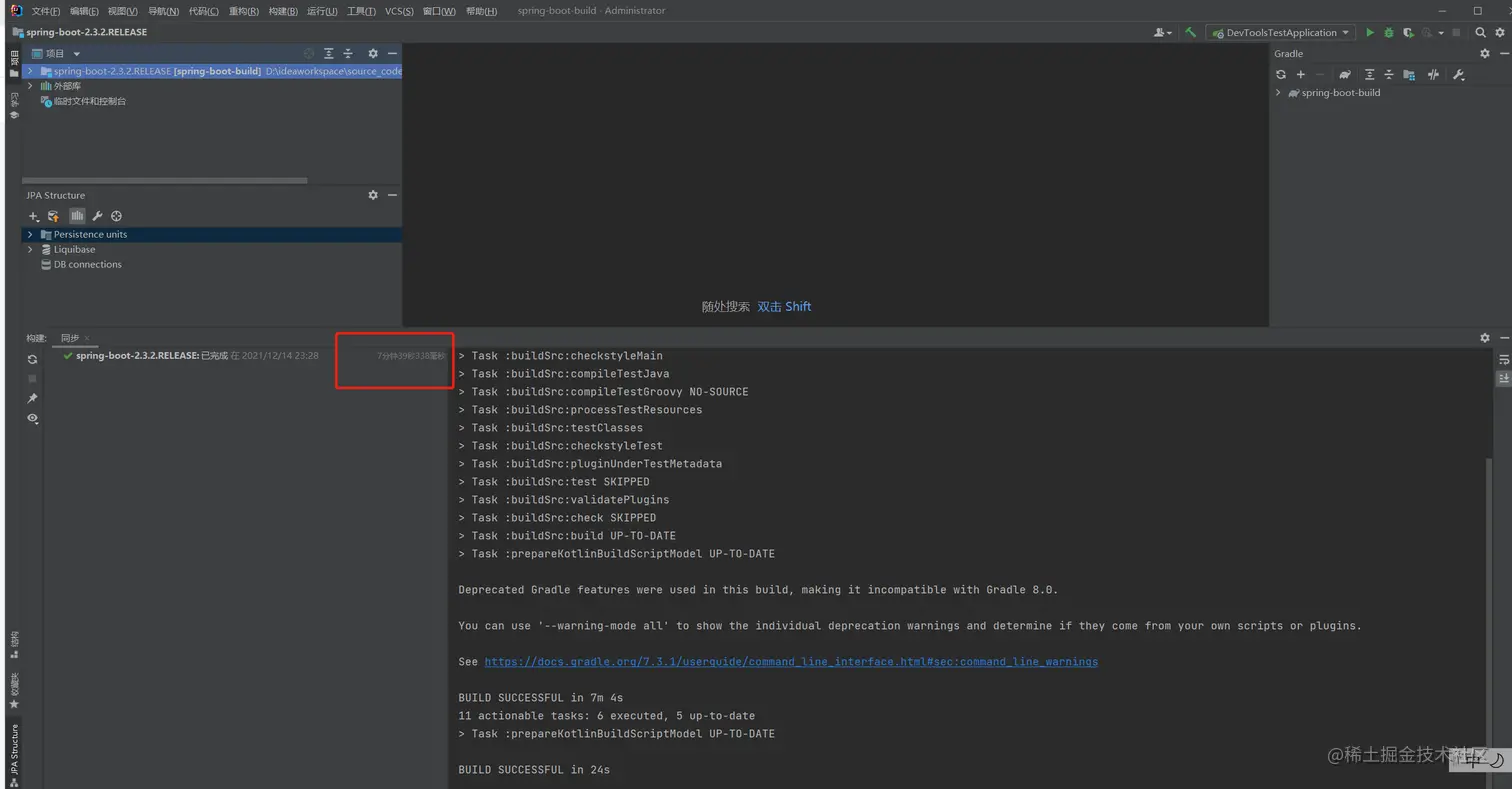Click '11 actionable tasks' output line
This screenshot has height=789, width=1512.
tap(607, 716)
